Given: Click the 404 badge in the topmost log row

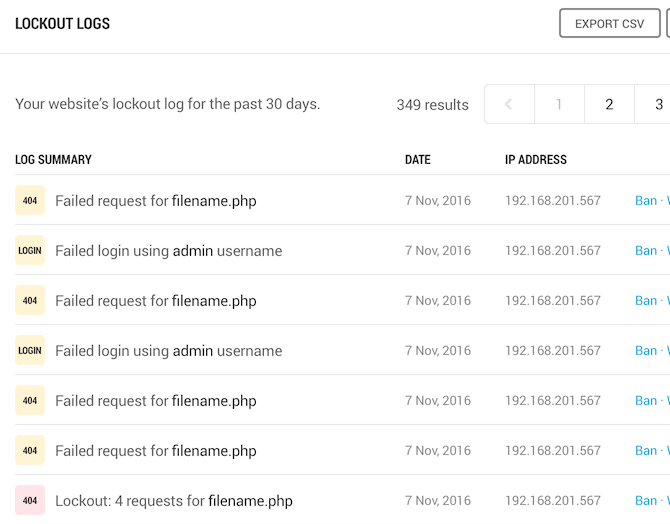Looking at the screenshot, I should pos(30,200).
